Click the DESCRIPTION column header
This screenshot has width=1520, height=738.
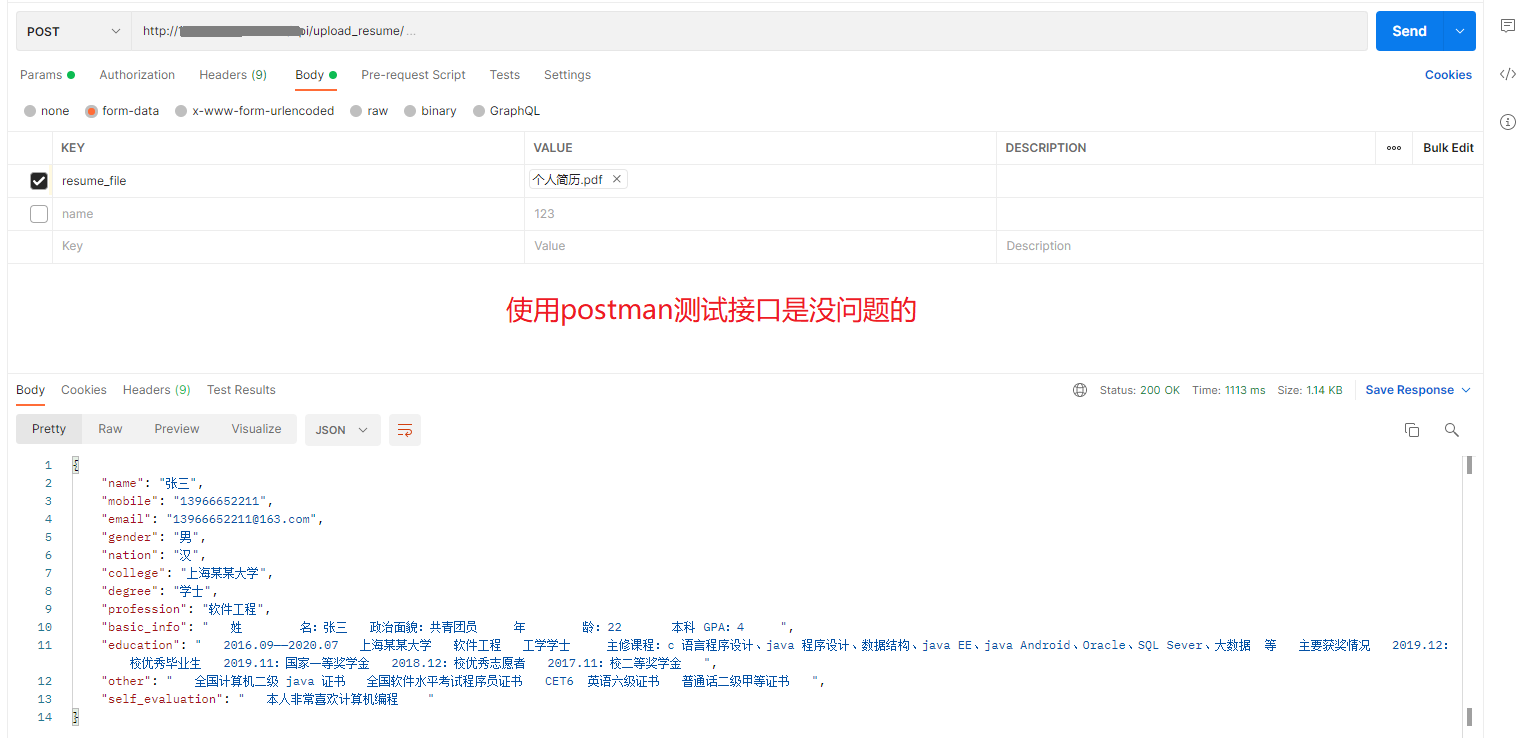click(x=1046, y=148)
